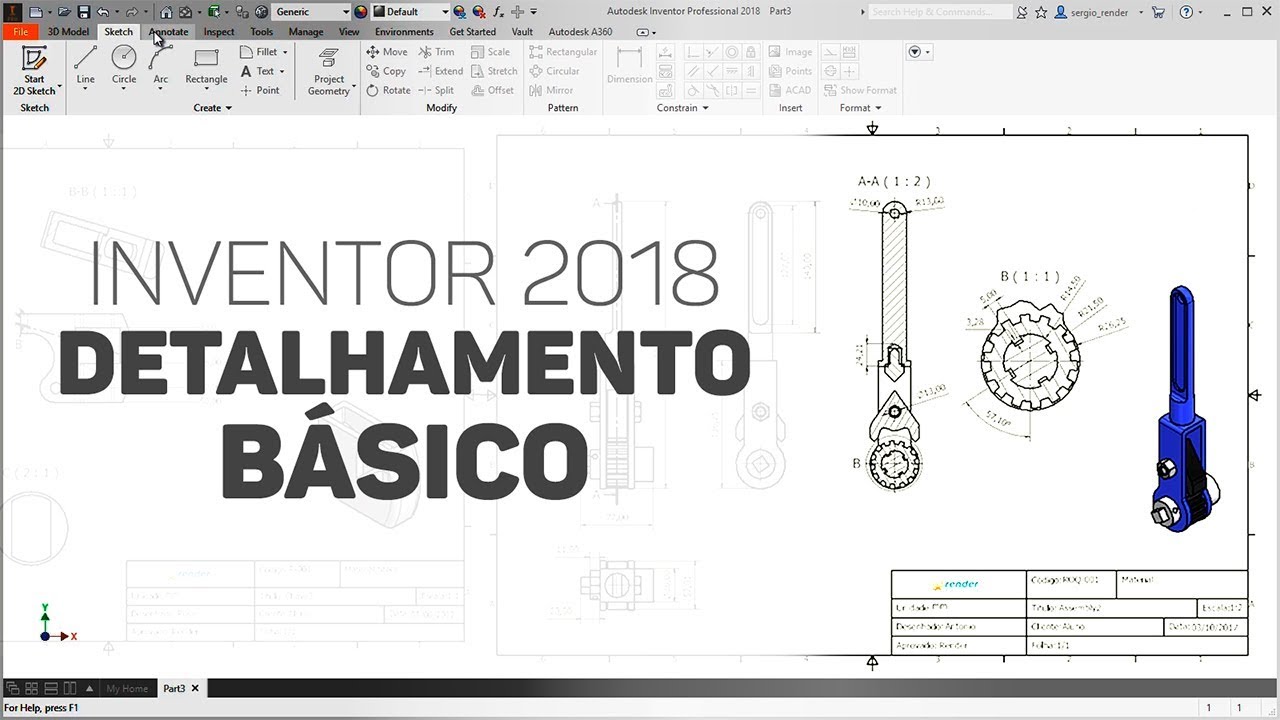Screen dimensions: 1280x720
Task: Select the Point tool
Action: pyautogui.click(x=260, y=90)
